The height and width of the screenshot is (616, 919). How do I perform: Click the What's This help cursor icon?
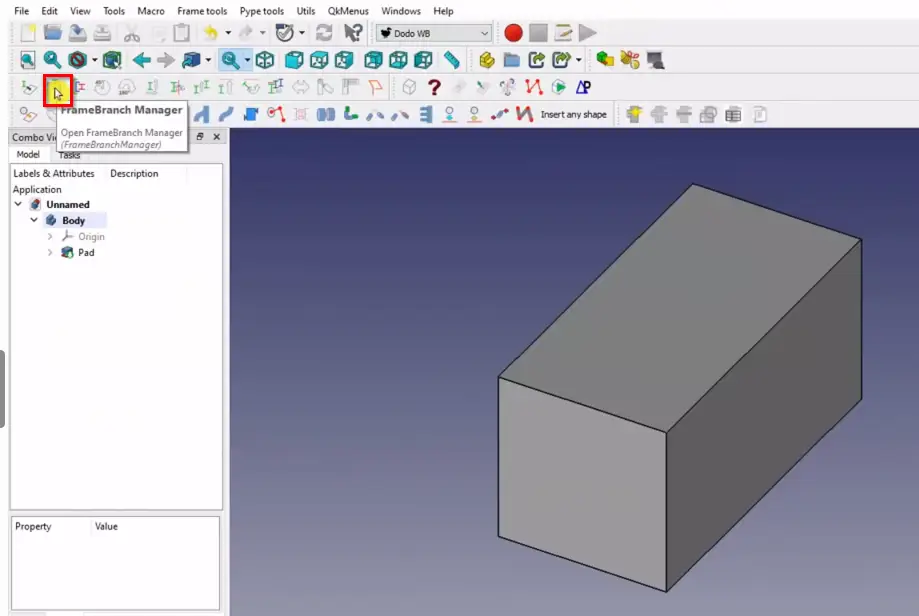point(353,33)
